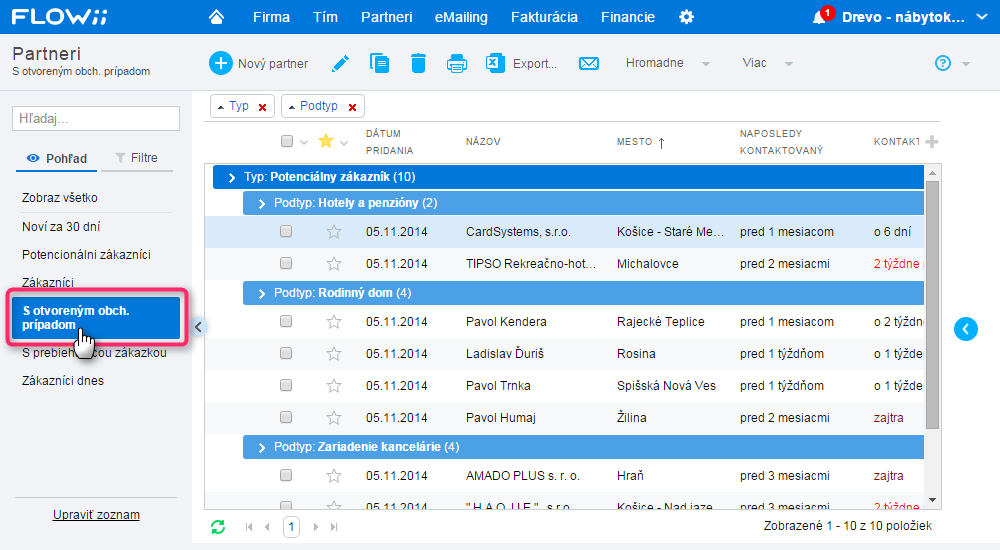Check the CardSystems, s.r.o. row checkbox

pos(286,231)
